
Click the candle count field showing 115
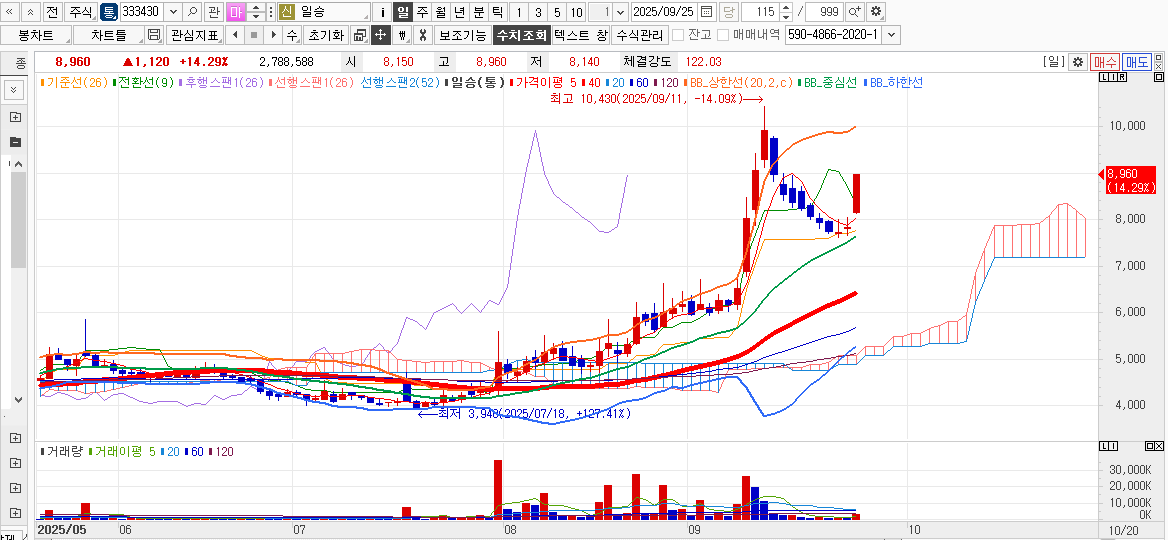tap(763, 12)
